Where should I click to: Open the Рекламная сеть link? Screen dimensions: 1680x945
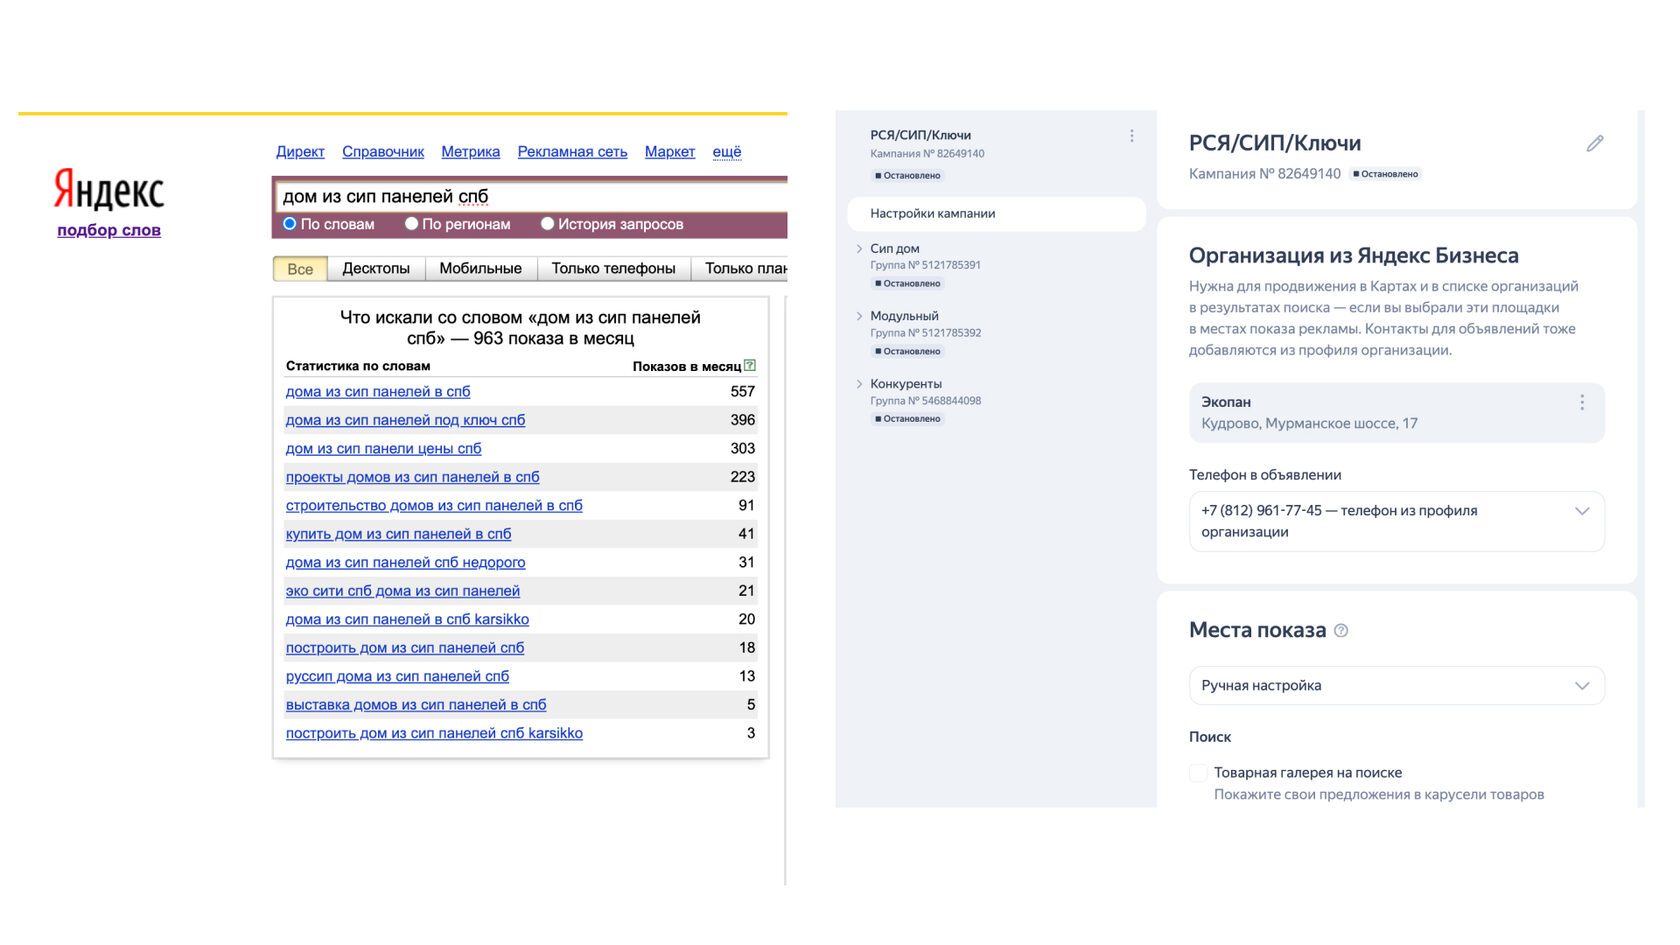[572, 152]
